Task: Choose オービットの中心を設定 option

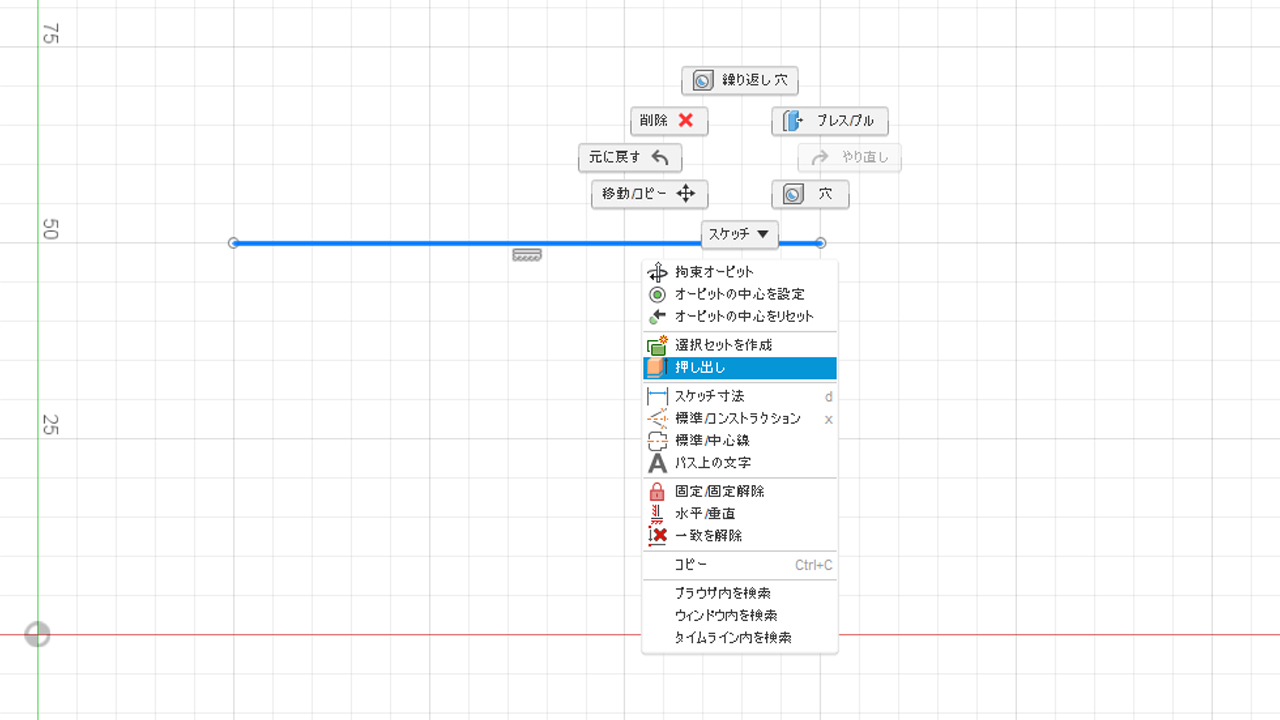Action: pyautogui.click(x=739, y=294)
